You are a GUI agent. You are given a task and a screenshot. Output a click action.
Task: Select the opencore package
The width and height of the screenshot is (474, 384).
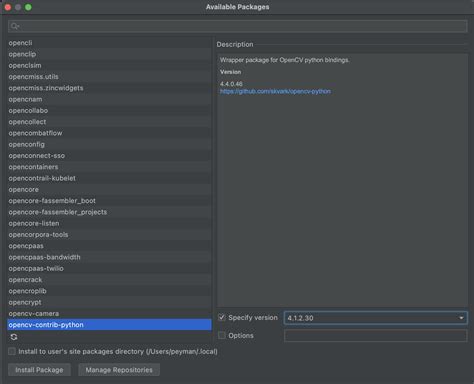click(109, 189)
